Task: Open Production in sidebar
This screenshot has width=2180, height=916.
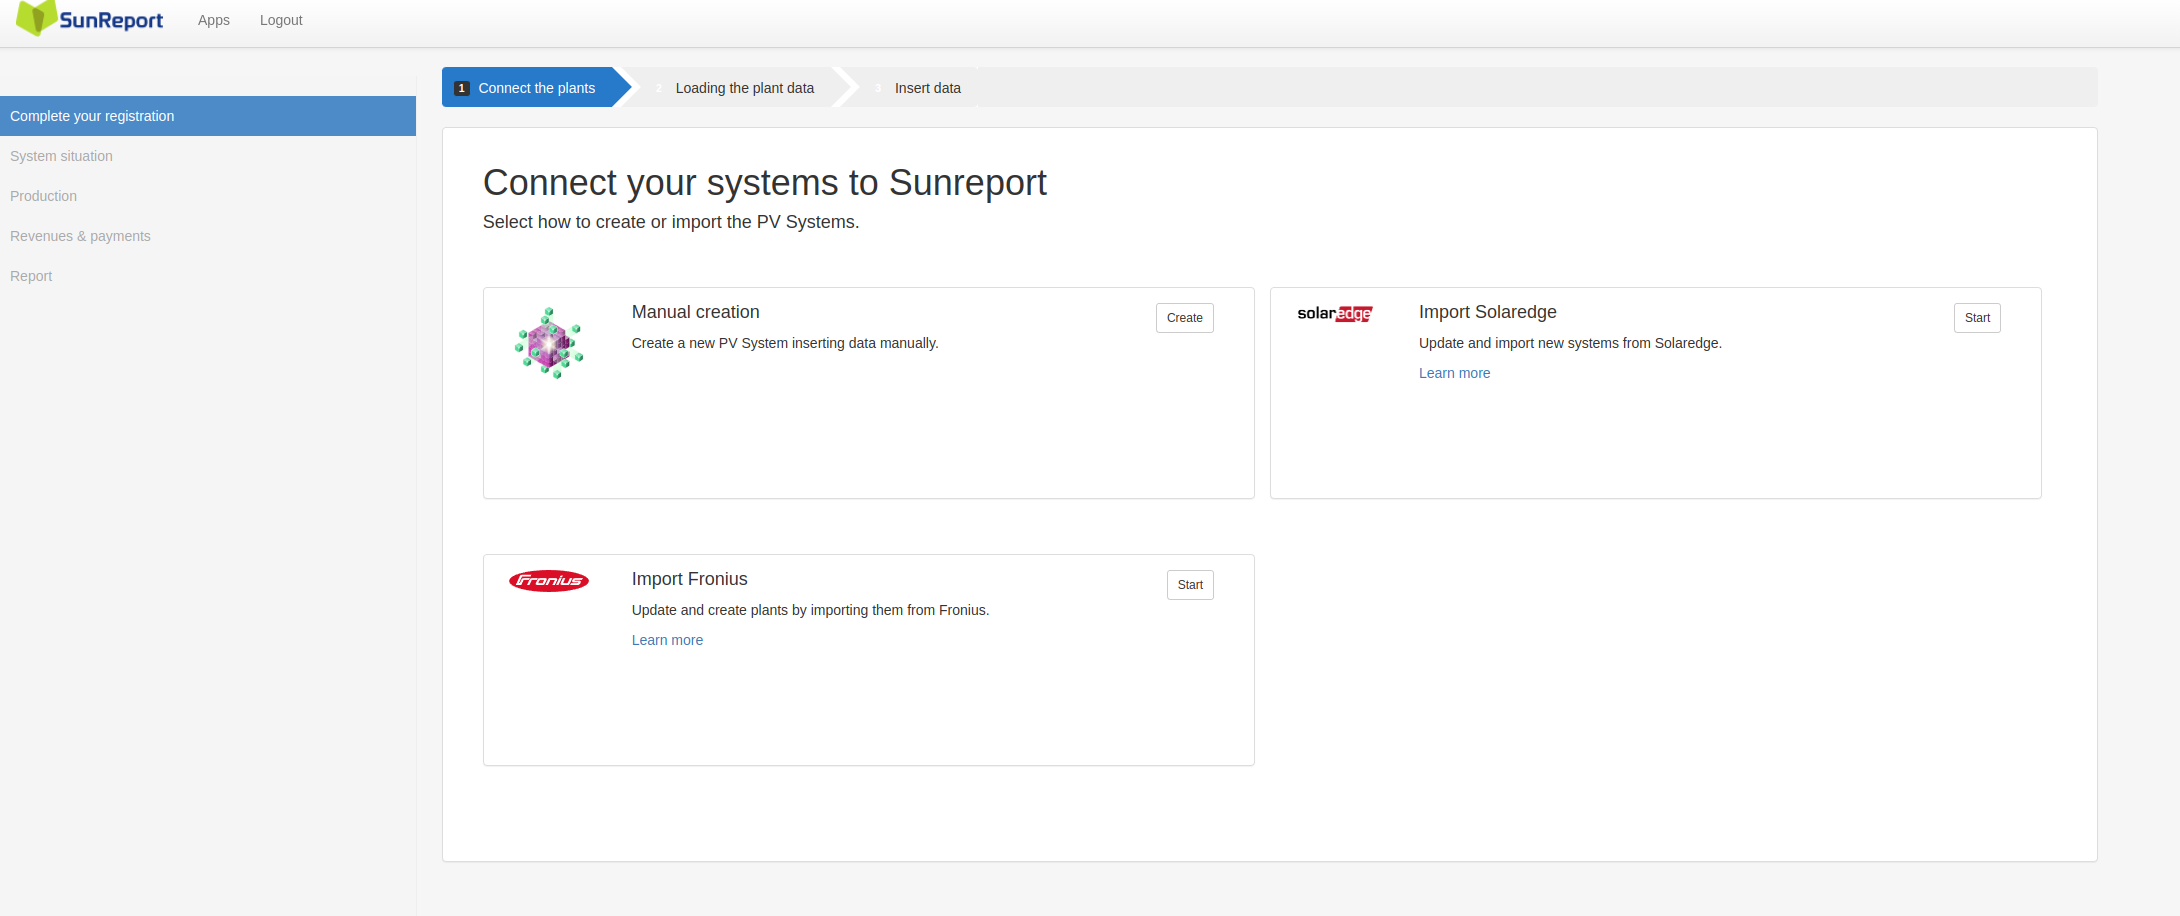Action: pos(208,196)
